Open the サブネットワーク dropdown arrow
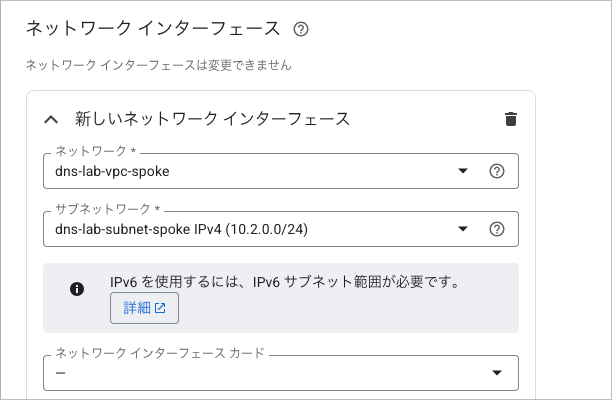Viewport: 612px width, 400px height. point(463,229)
